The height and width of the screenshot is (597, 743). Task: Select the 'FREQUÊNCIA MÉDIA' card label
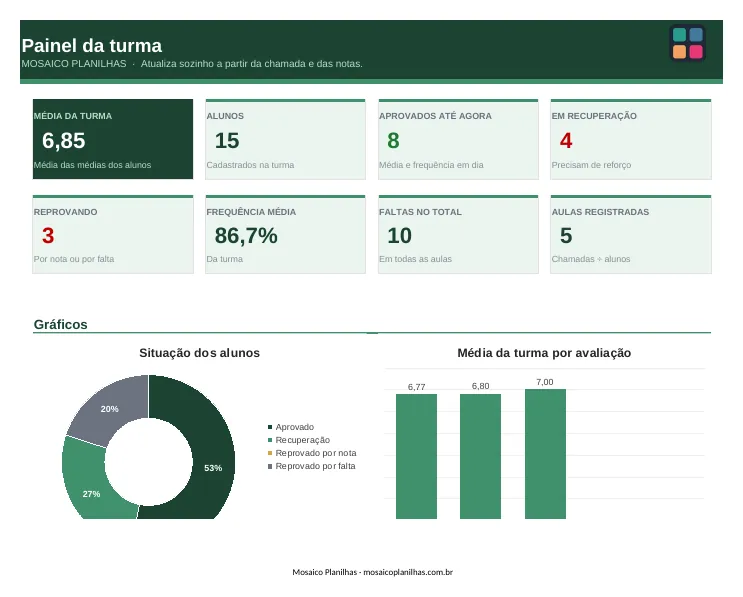click(251, 212)
